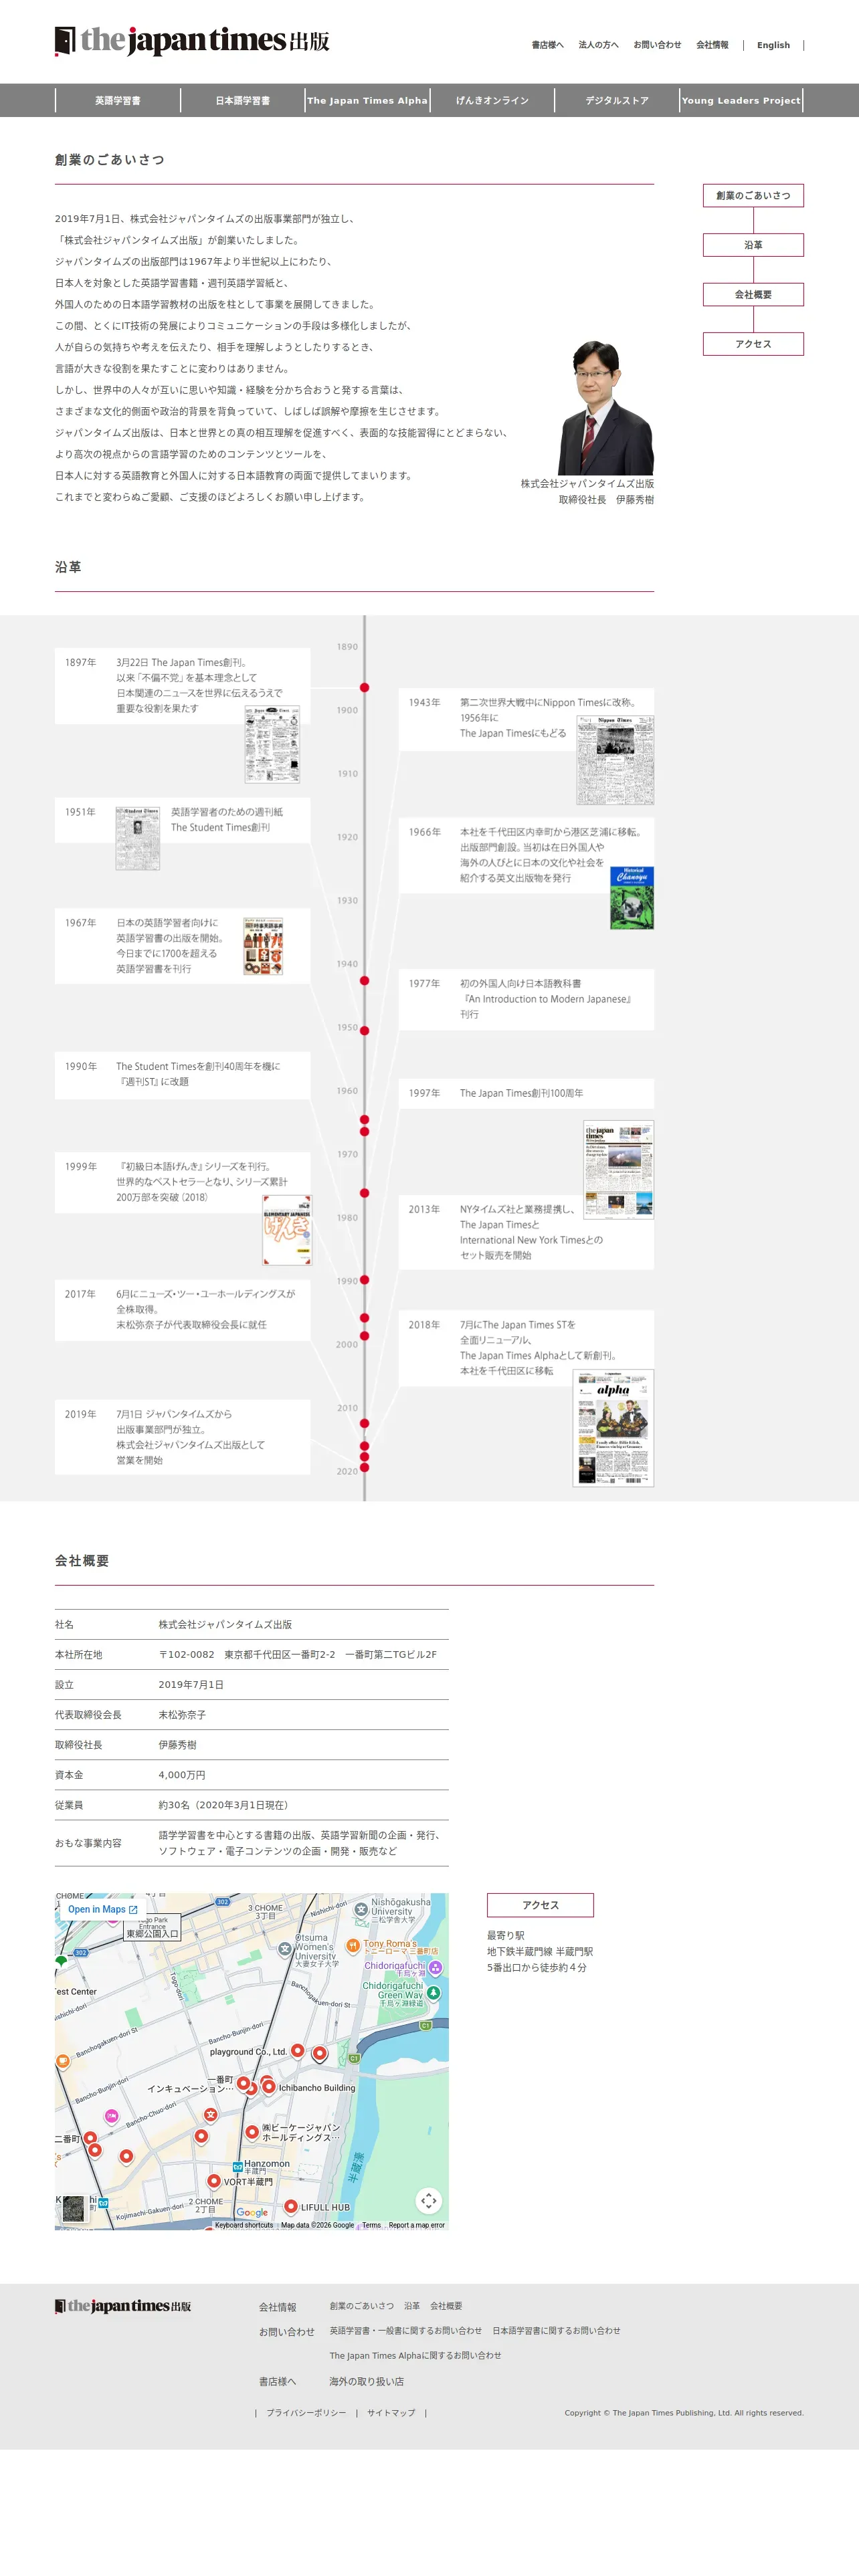Viewport: 859px width, 2576px height.
Task: Click map Terms link
Action: tap(371, 2225)
